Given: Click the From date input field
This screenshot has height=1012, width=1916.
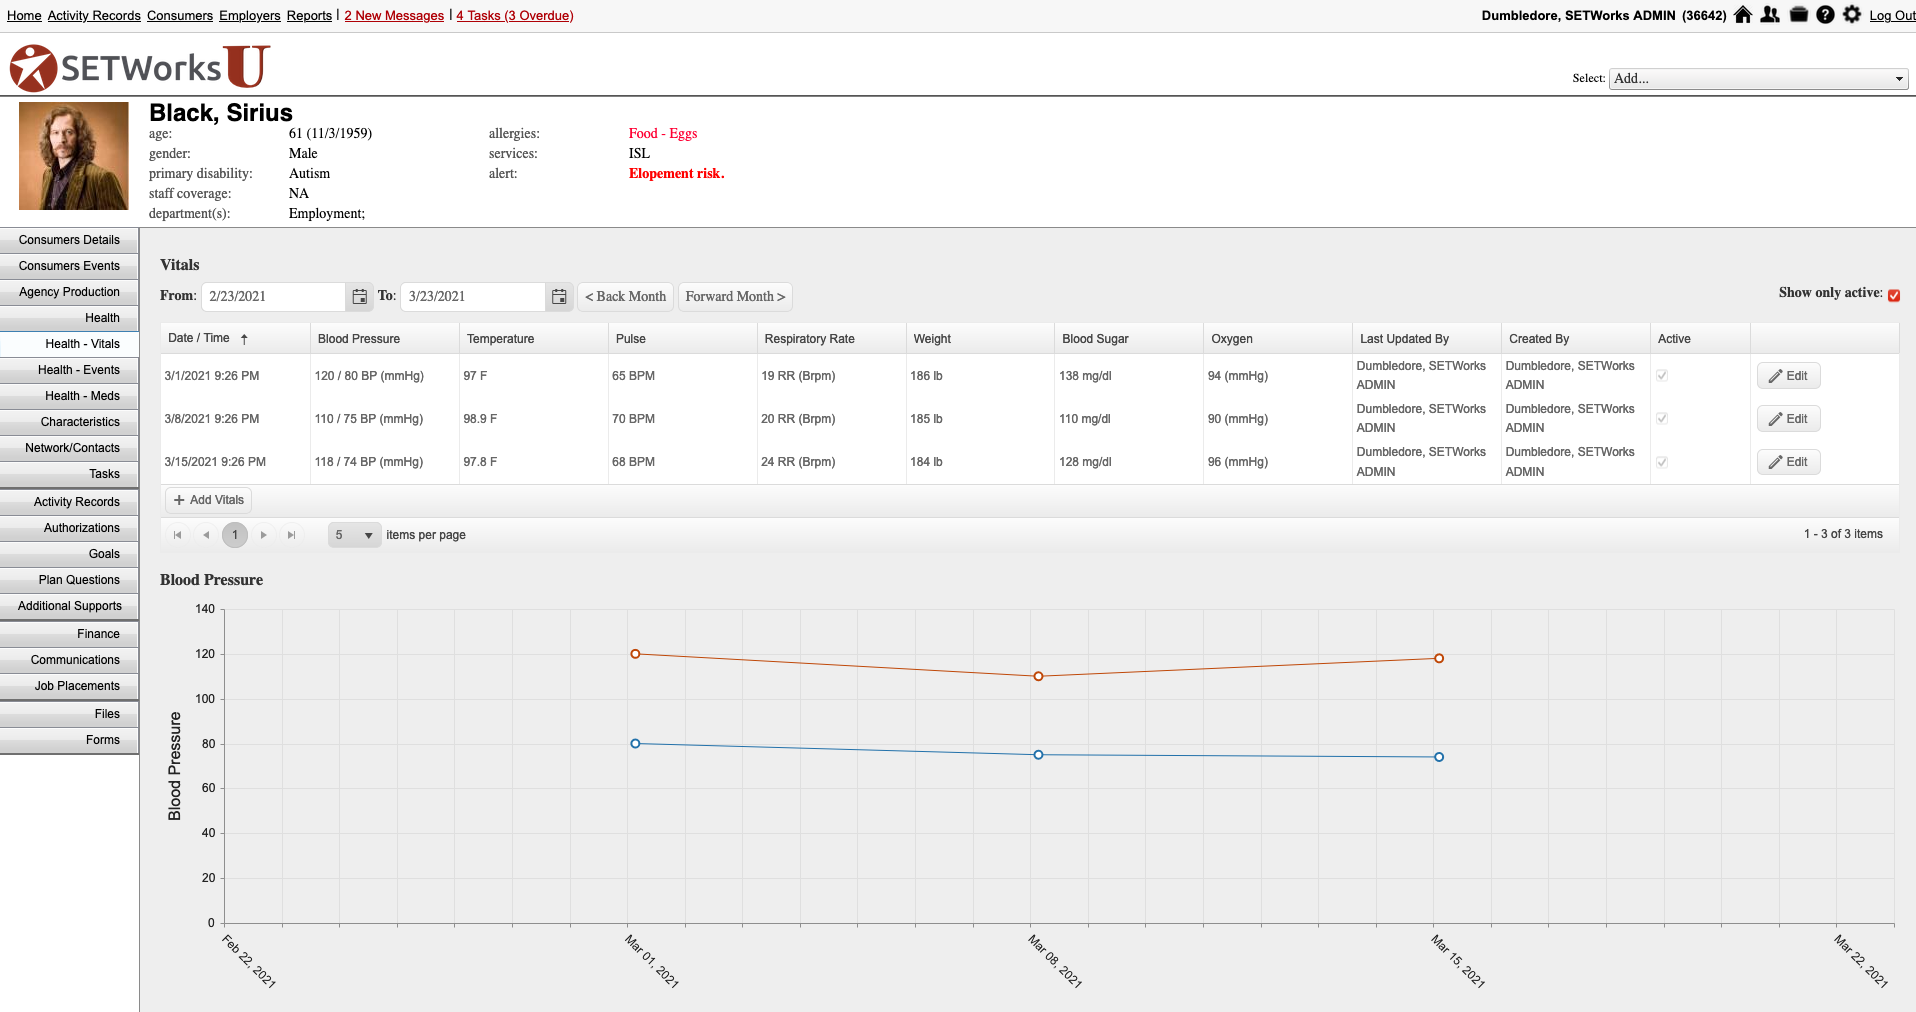Looking at the screenshot, I should [x=274, y=297].
